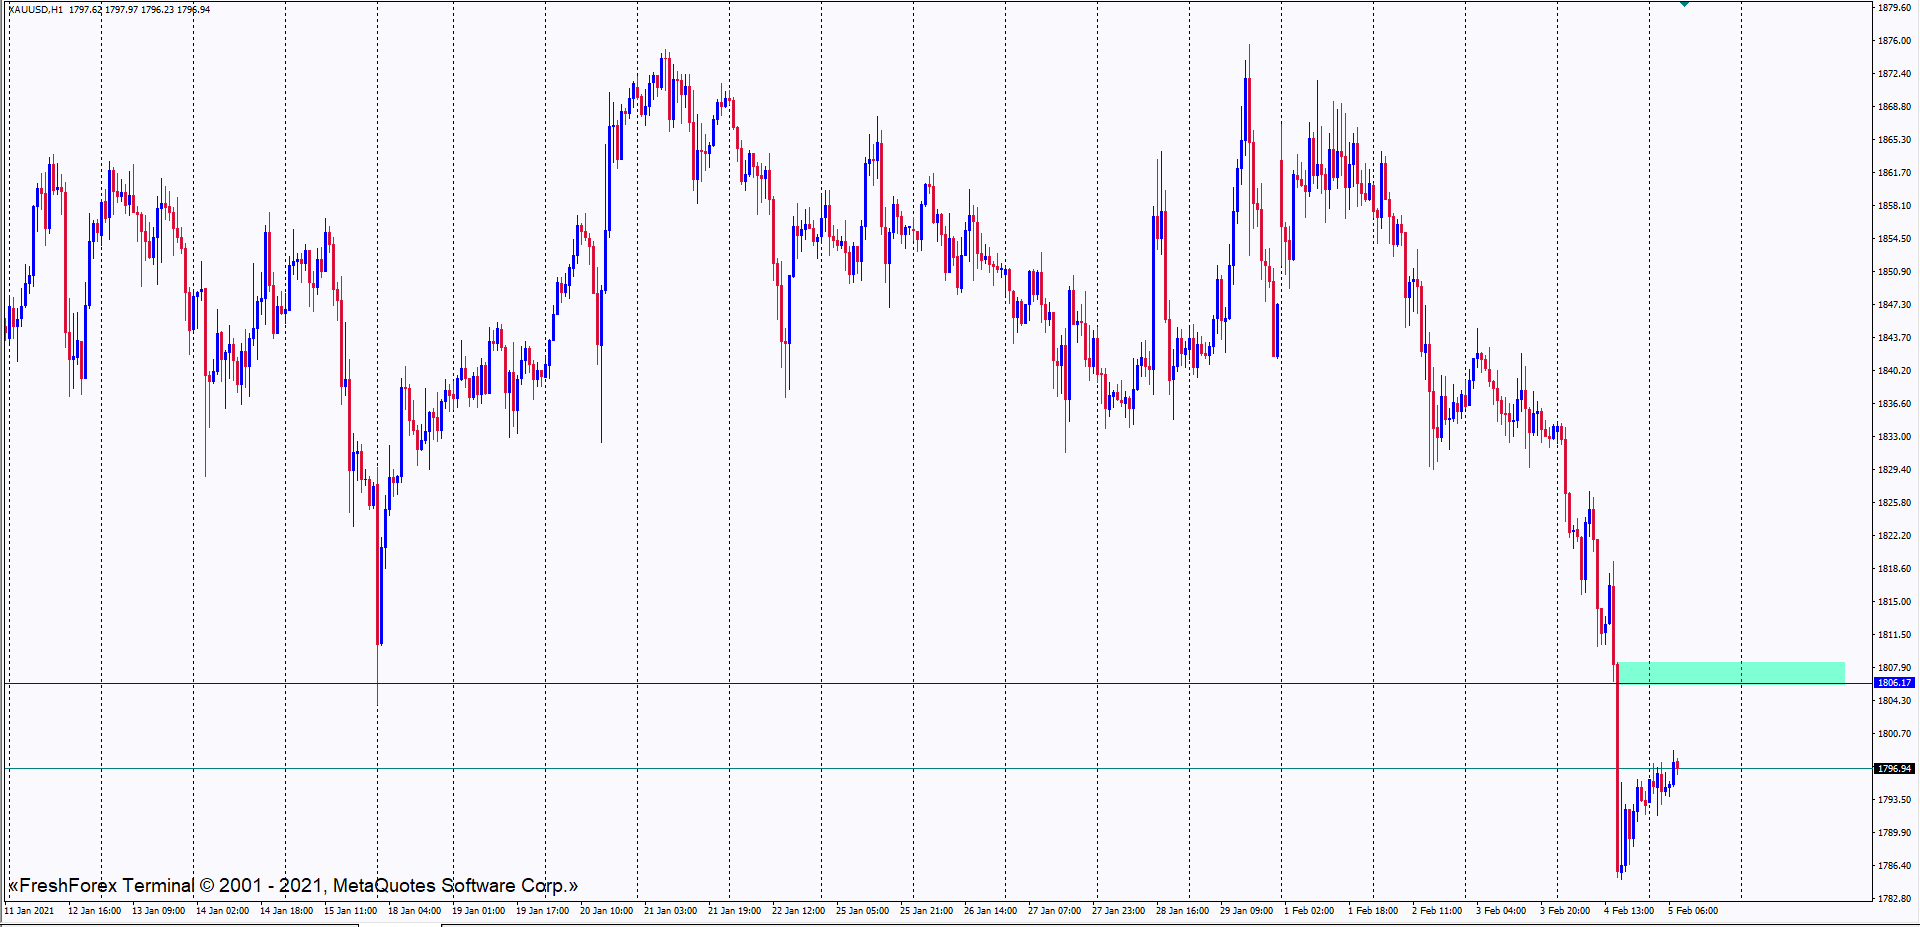Click the 1 Feb 02:00 time label
This screenshot has height=927, width=1920.
1308,911
